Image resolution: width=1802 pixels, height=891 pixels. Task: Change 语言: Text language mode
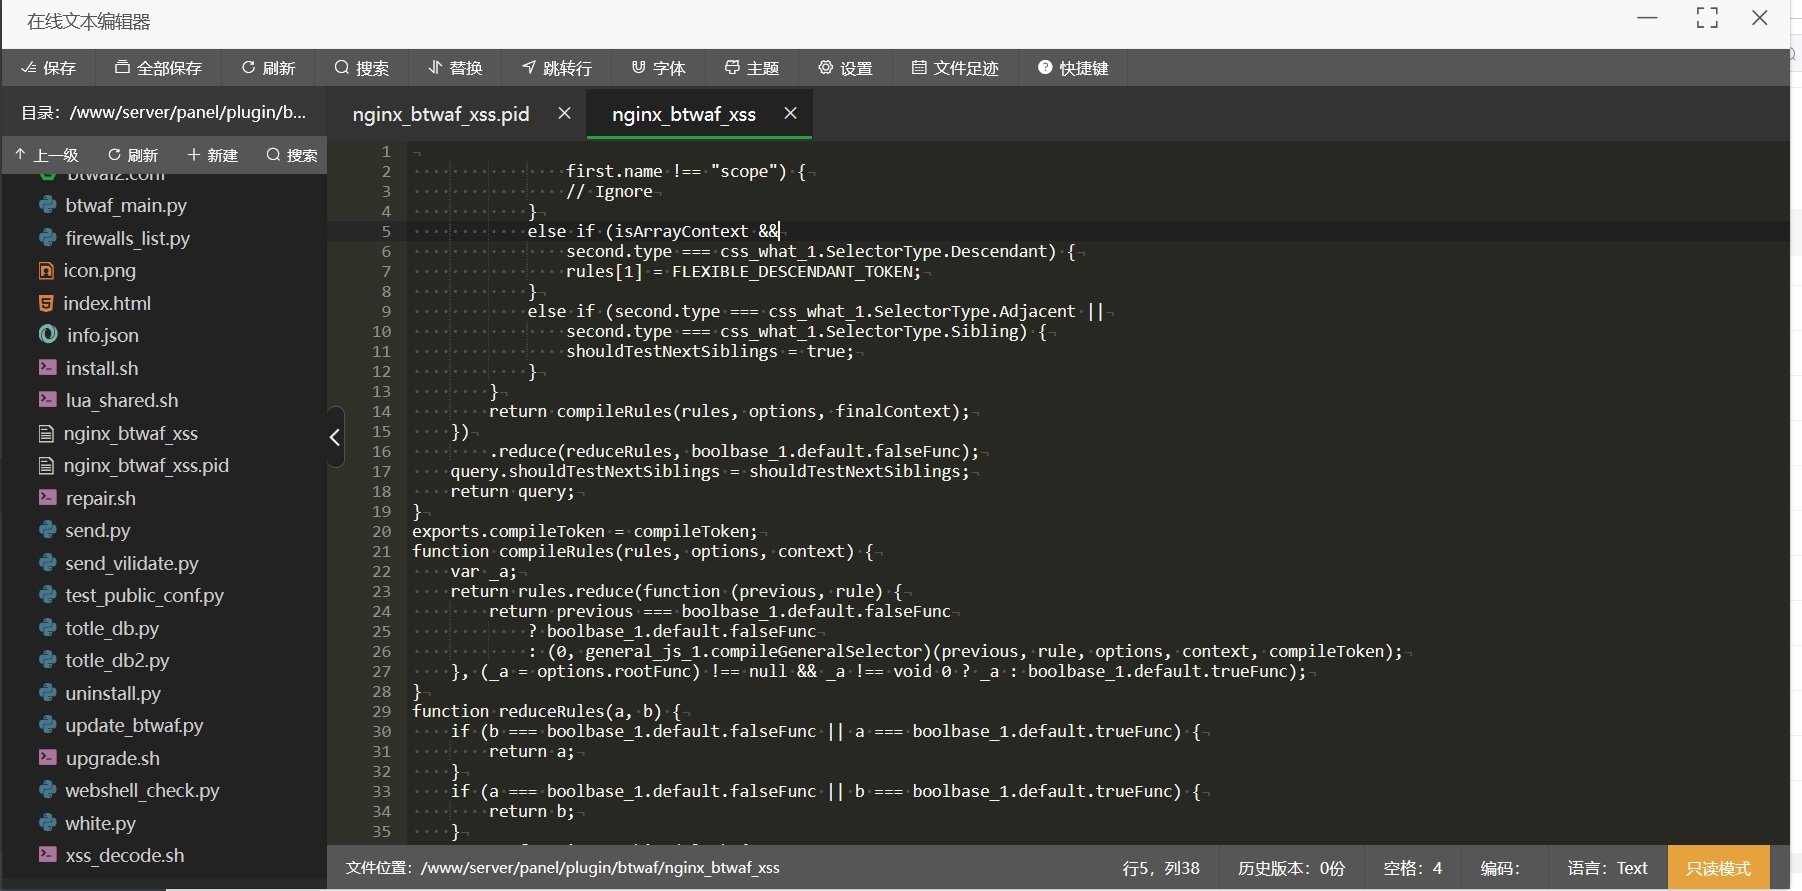1607,868
